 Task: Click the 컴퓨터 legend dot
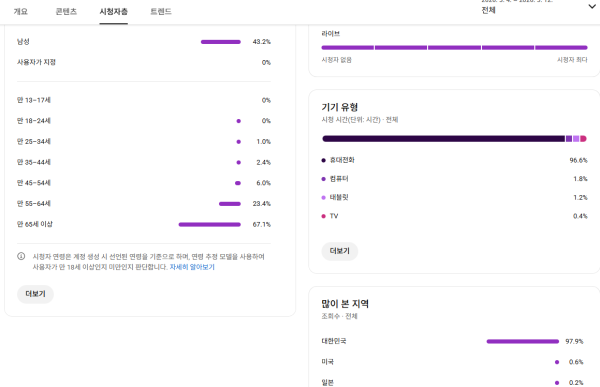[x=323, y=179]
